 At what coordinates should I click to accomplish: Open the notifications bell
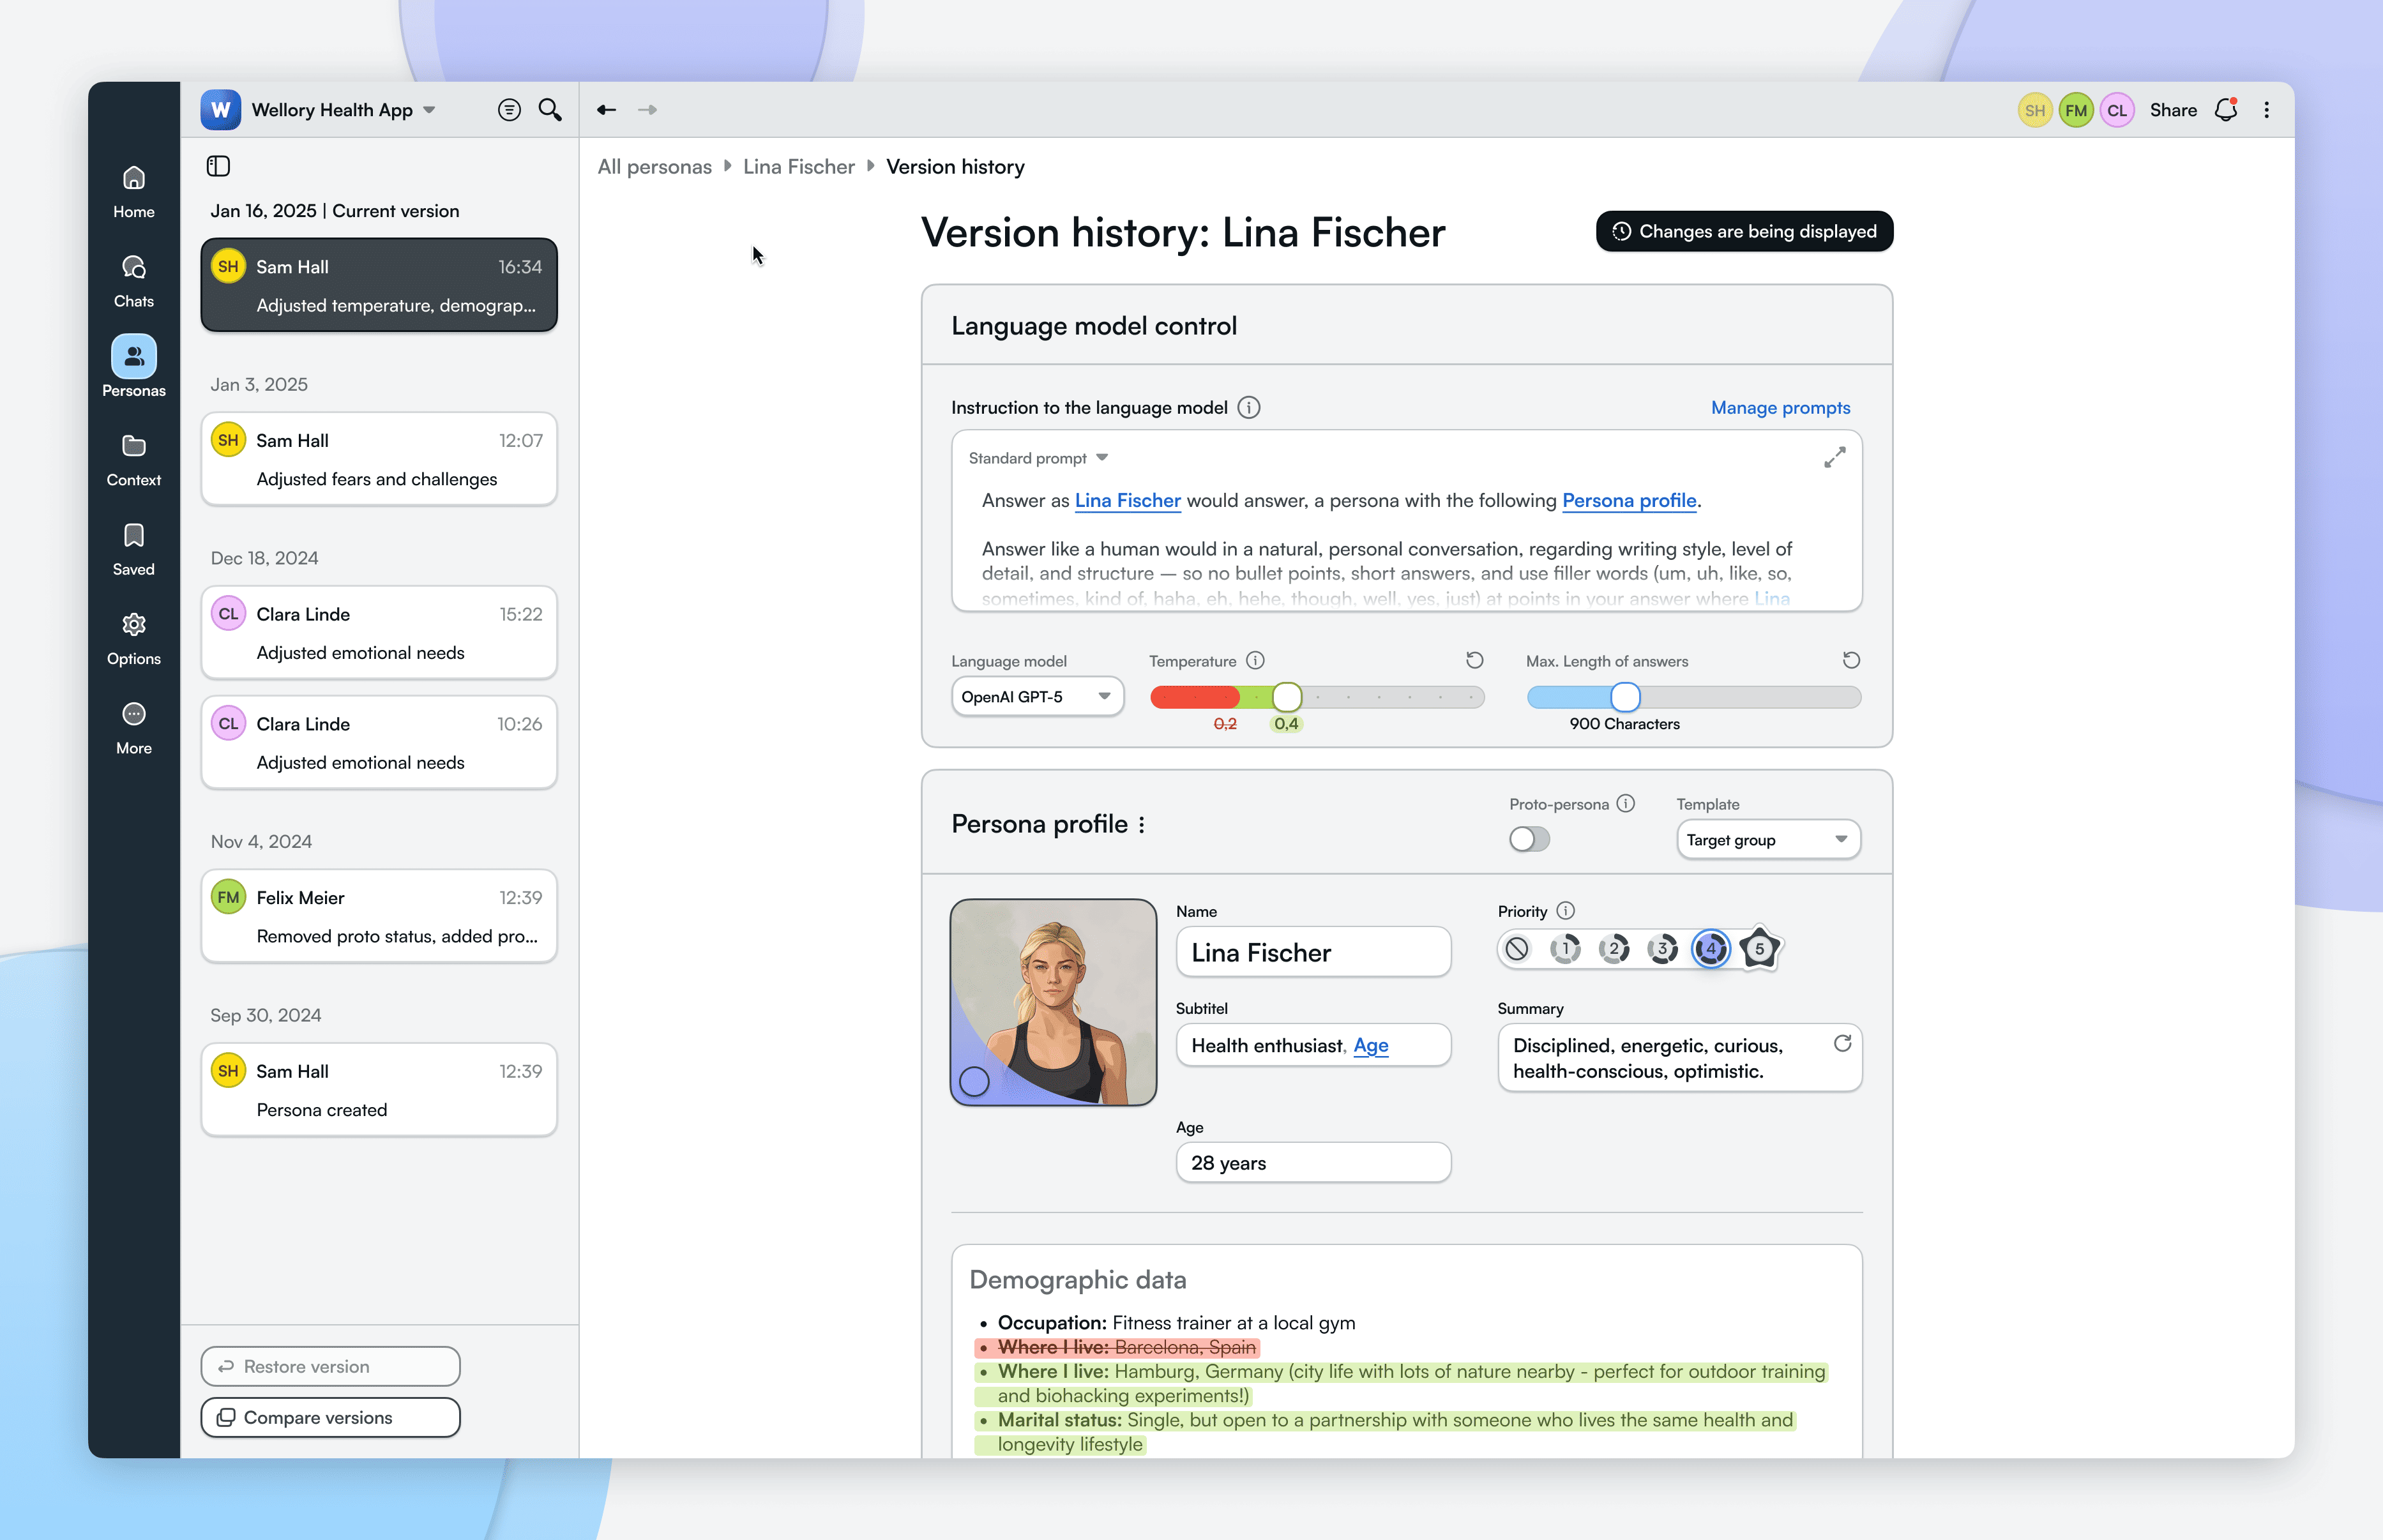pos(2225,110)
